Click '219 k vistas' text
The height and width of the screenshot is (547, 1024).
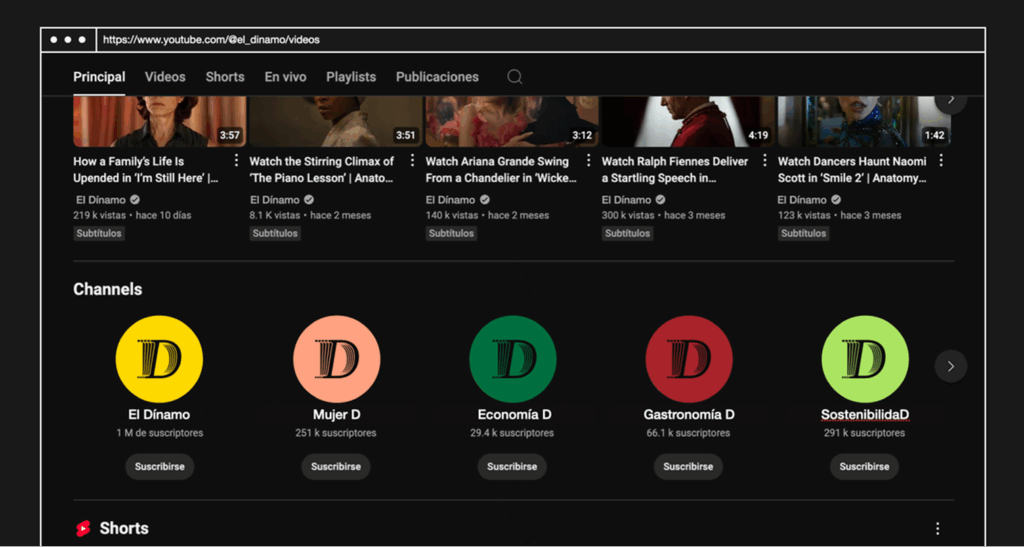point(99,215)
